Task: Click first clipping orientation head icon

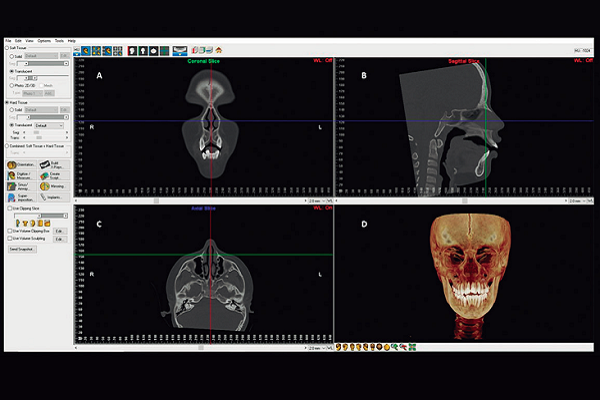Action: pos(18,223)
